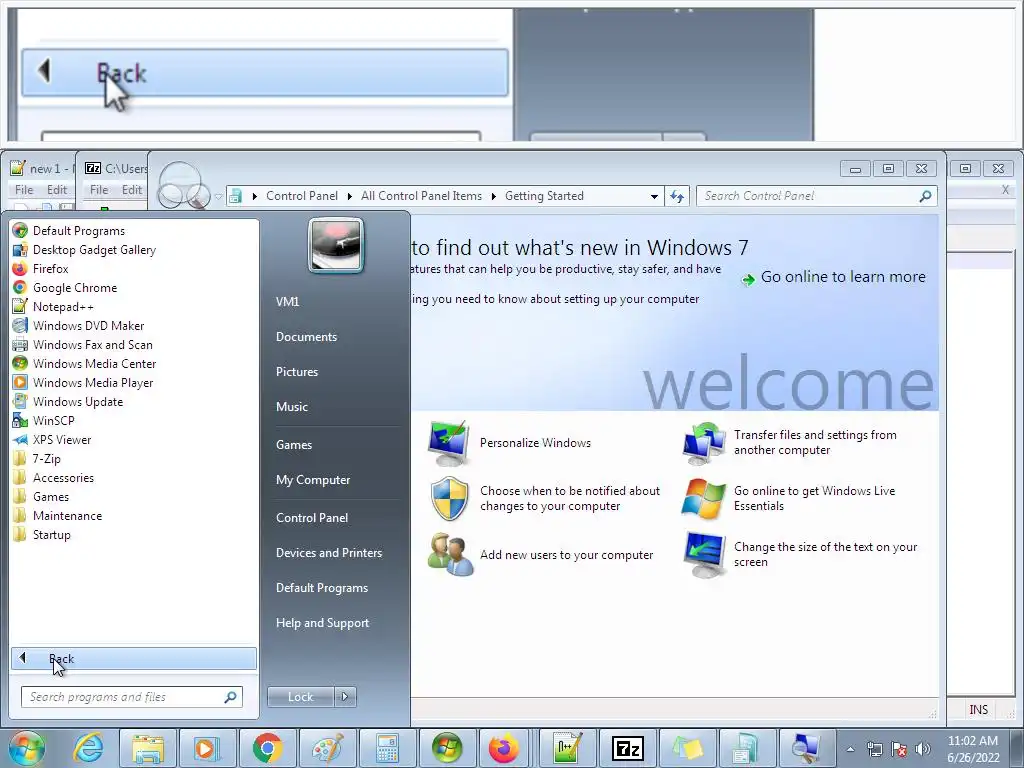Click the Start orb on taskbar
The height and width of the screenshot is (768, 1024).
[25, 748]
